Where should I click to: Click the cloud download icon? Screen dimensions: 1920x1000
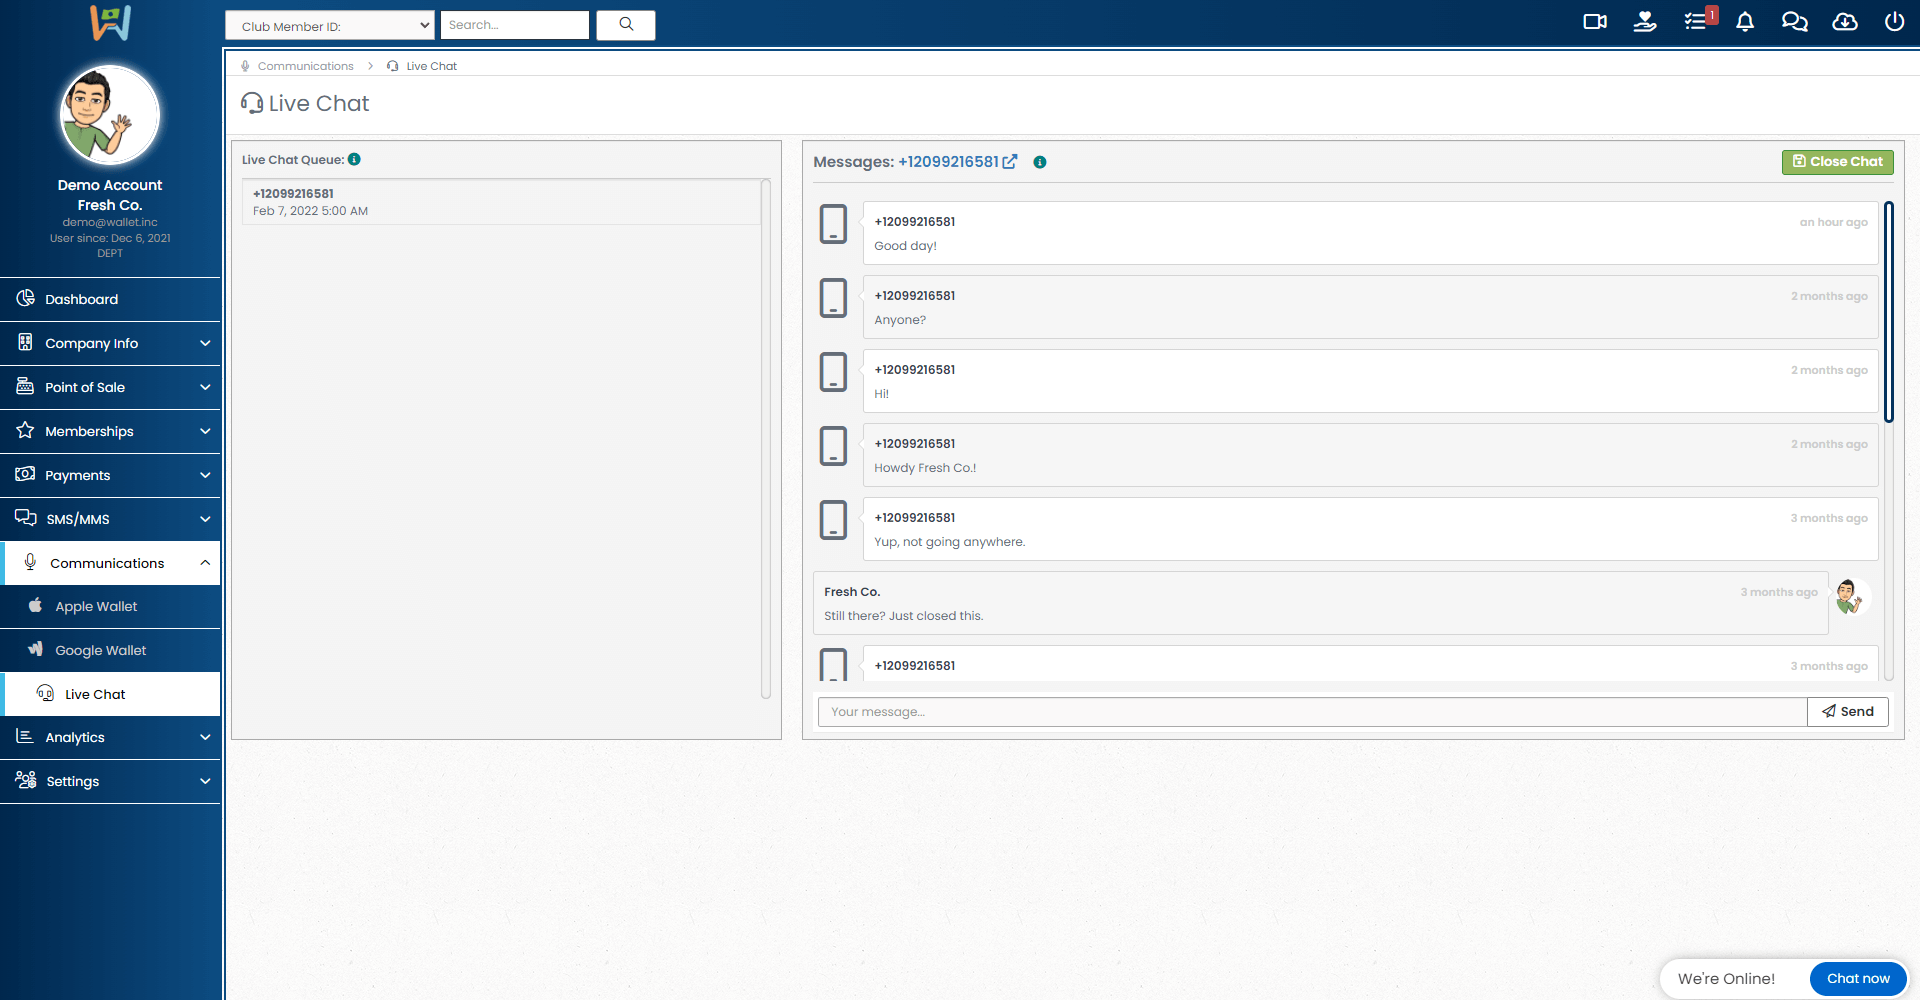(1845, 22)
